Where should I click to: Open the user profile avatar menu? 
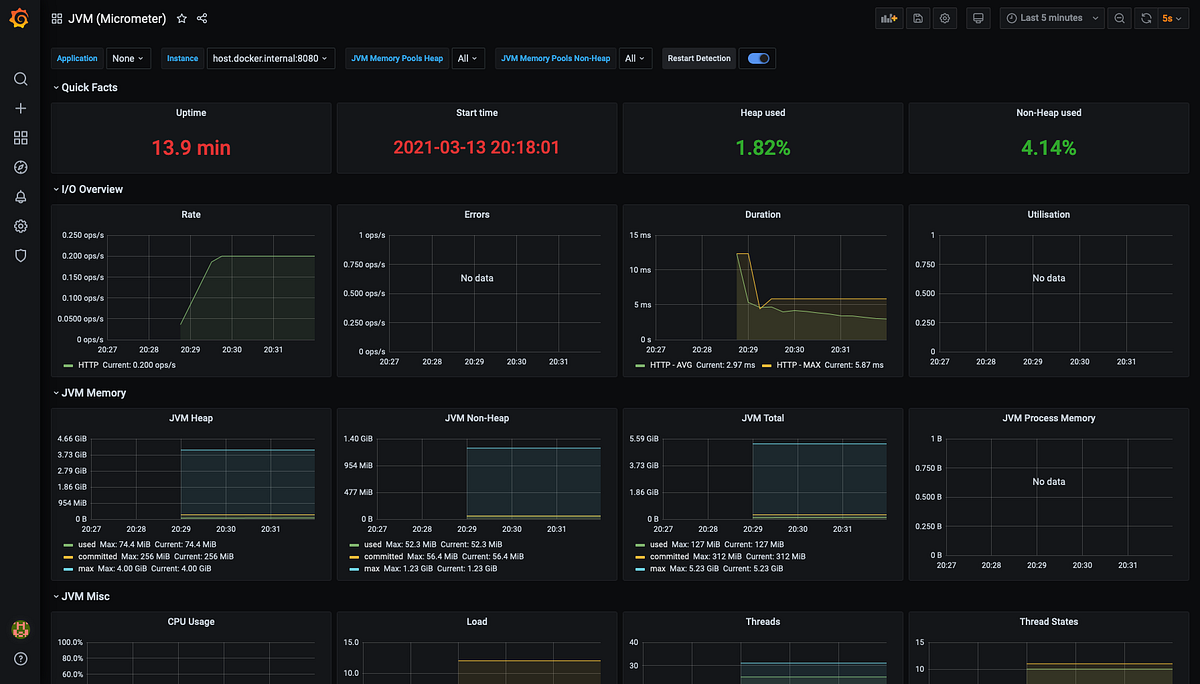tap(20, 629)
